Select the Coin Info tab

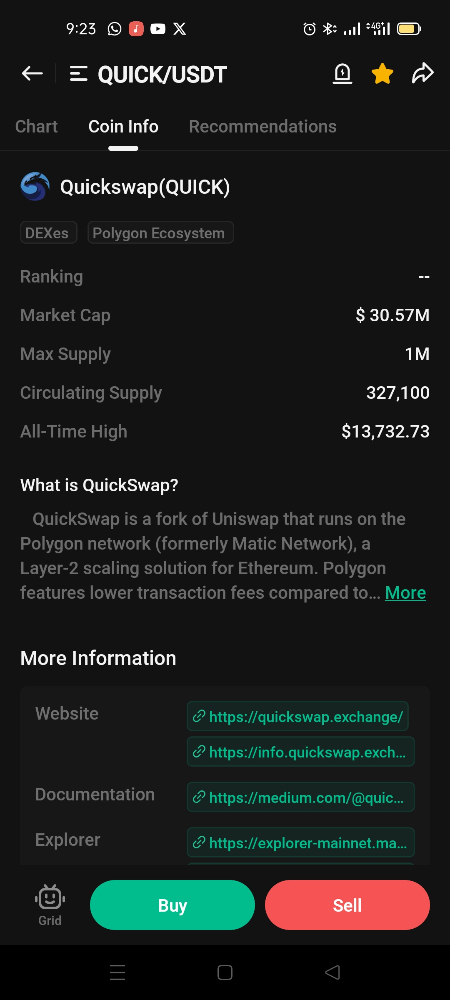coord(123,126)
